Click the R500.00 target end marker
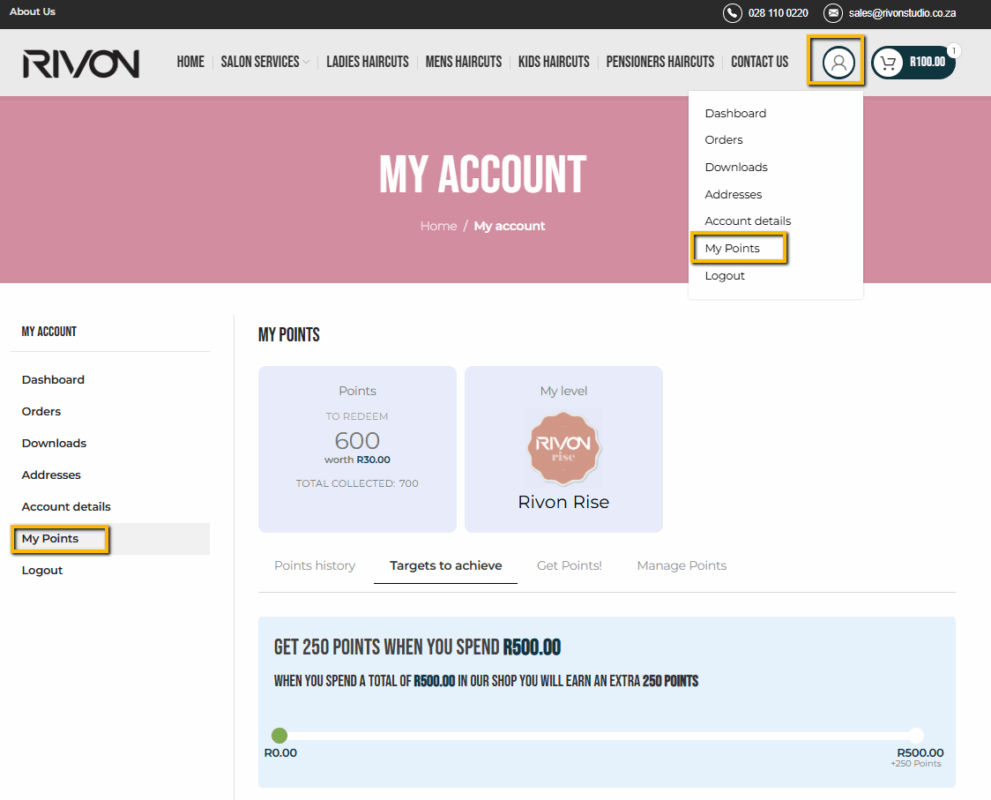The image size is (991, 800). [916, 735]
